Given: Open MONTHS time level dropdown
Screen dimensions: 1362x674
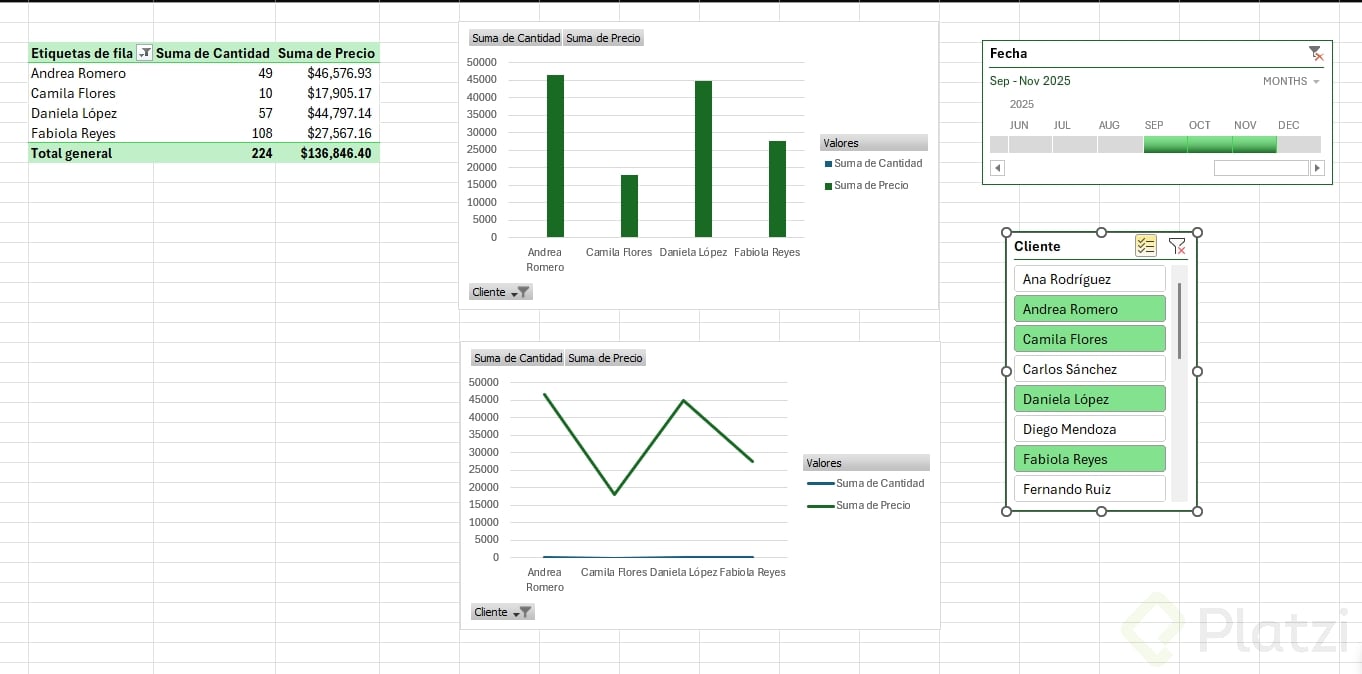Looking at the screenshot, I should pos(1291,81).
